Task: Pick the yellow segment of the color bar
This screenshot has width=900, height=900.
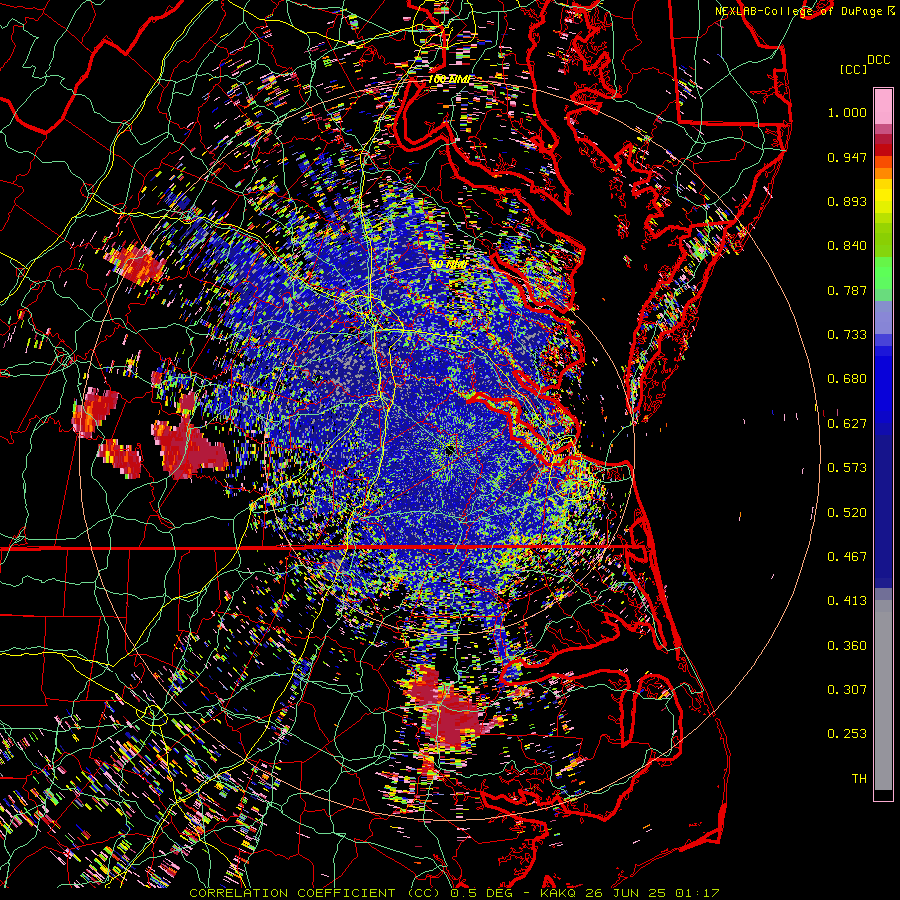Action: [883, 196]
